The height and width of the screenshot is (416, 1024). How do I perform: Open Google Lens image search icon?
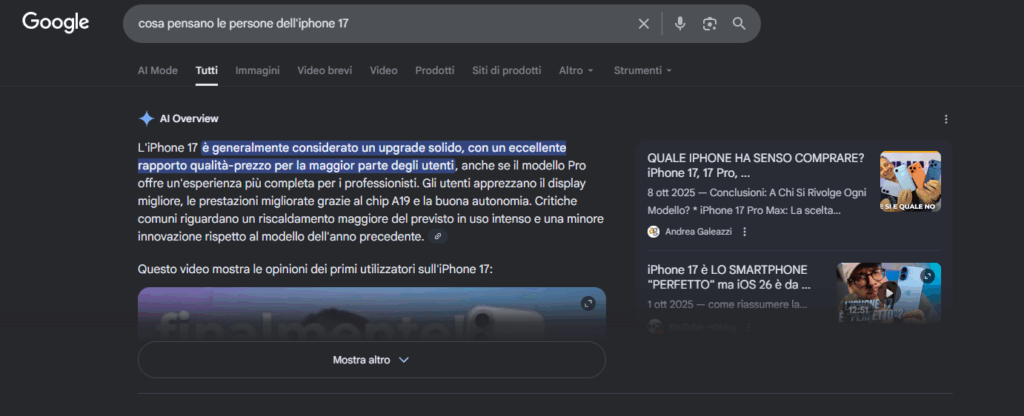(709, 24)
